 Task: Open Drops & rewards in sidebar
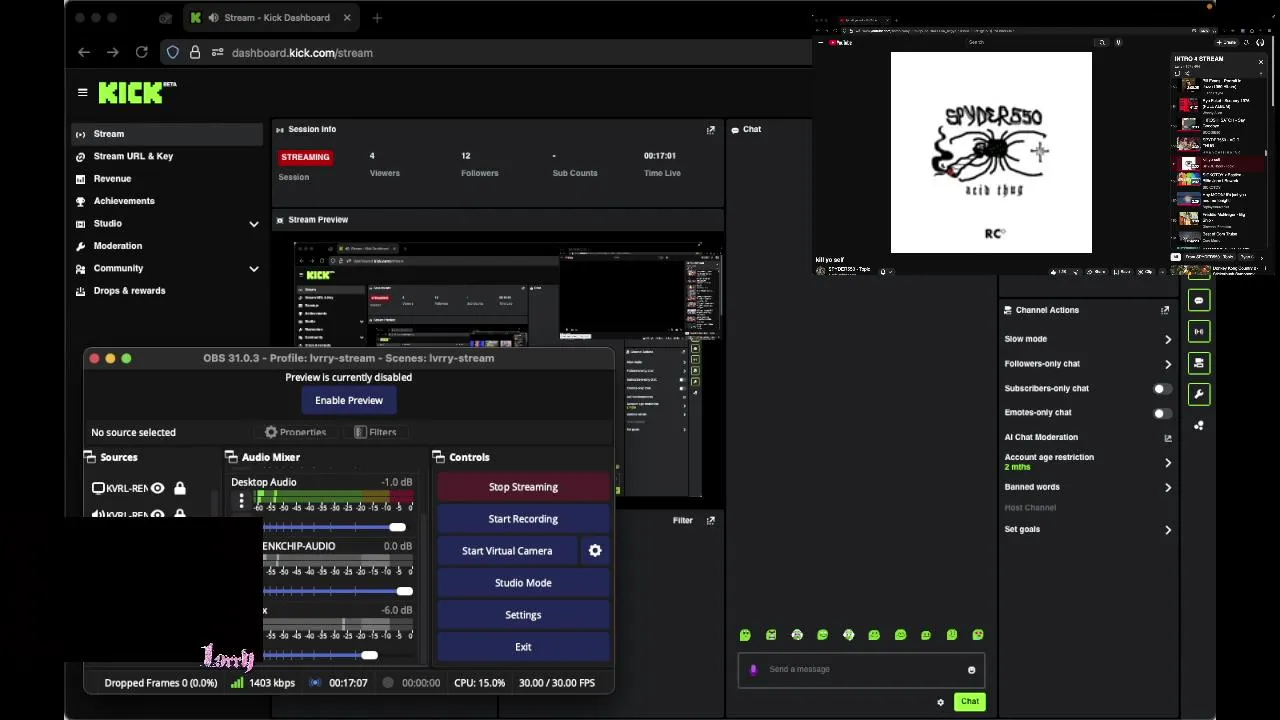(x=167, y=291)
